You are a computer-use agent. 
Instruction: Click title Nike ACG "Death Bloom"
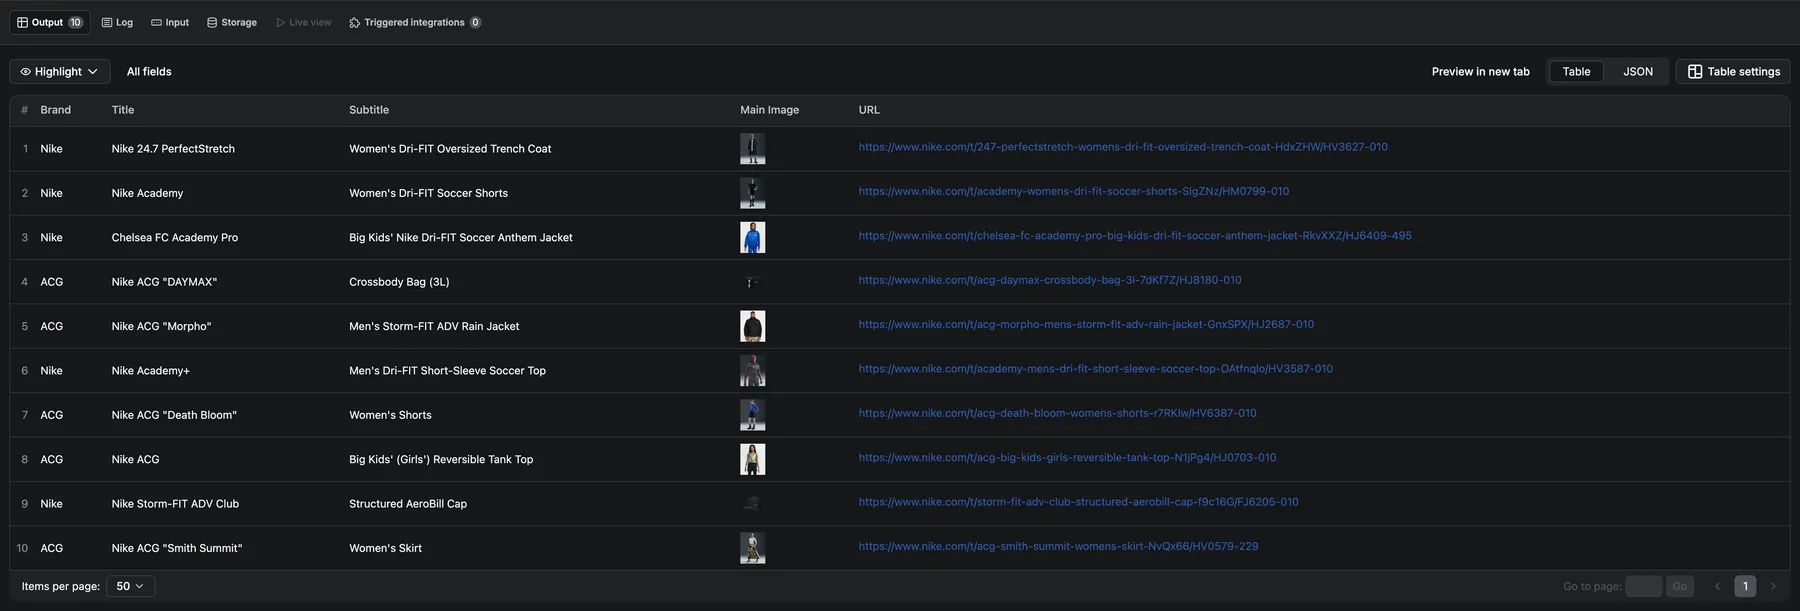point(174,415)
